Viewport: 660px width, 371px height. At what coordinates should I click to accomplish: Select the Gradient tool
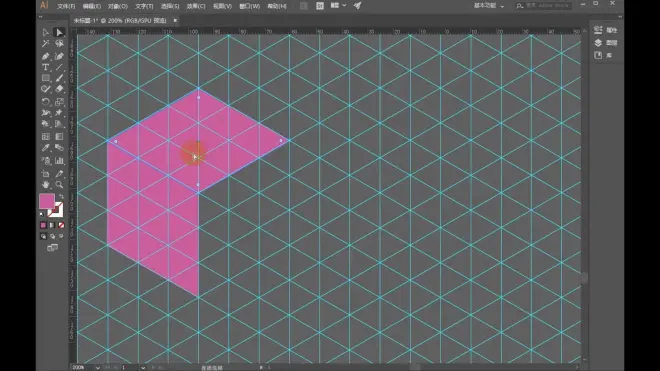pyautogui.click(x=59, y=136)
